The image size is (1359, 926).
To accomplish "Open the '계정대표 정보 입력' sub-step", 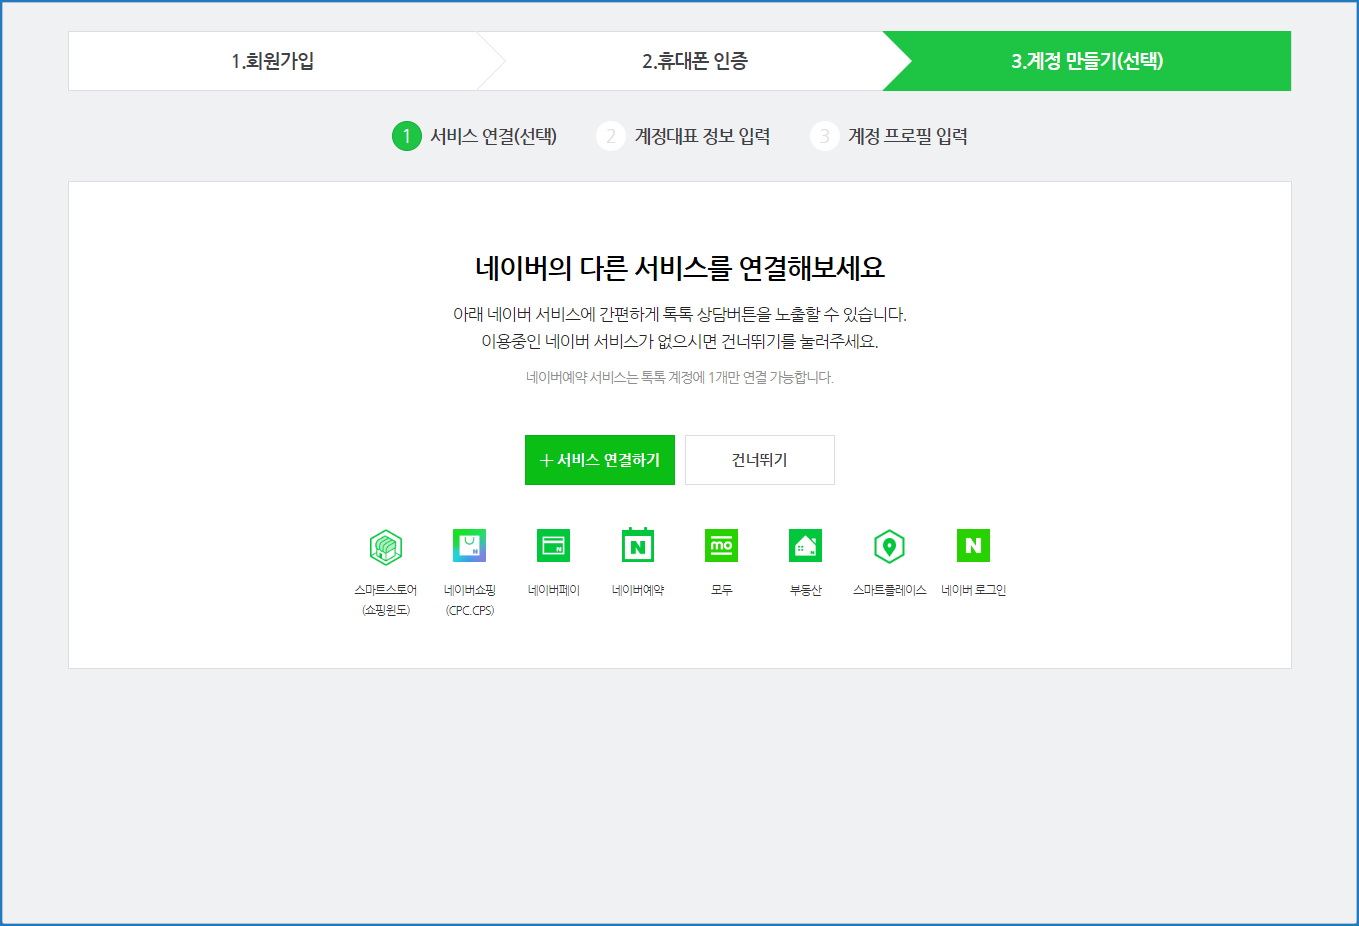I will pos(702,136).
